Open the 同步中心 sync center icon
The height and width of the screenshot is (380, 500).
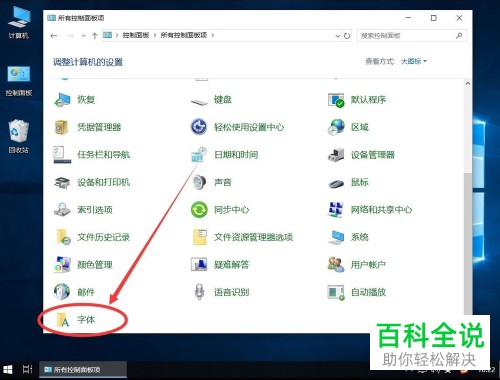click(199, 210)
